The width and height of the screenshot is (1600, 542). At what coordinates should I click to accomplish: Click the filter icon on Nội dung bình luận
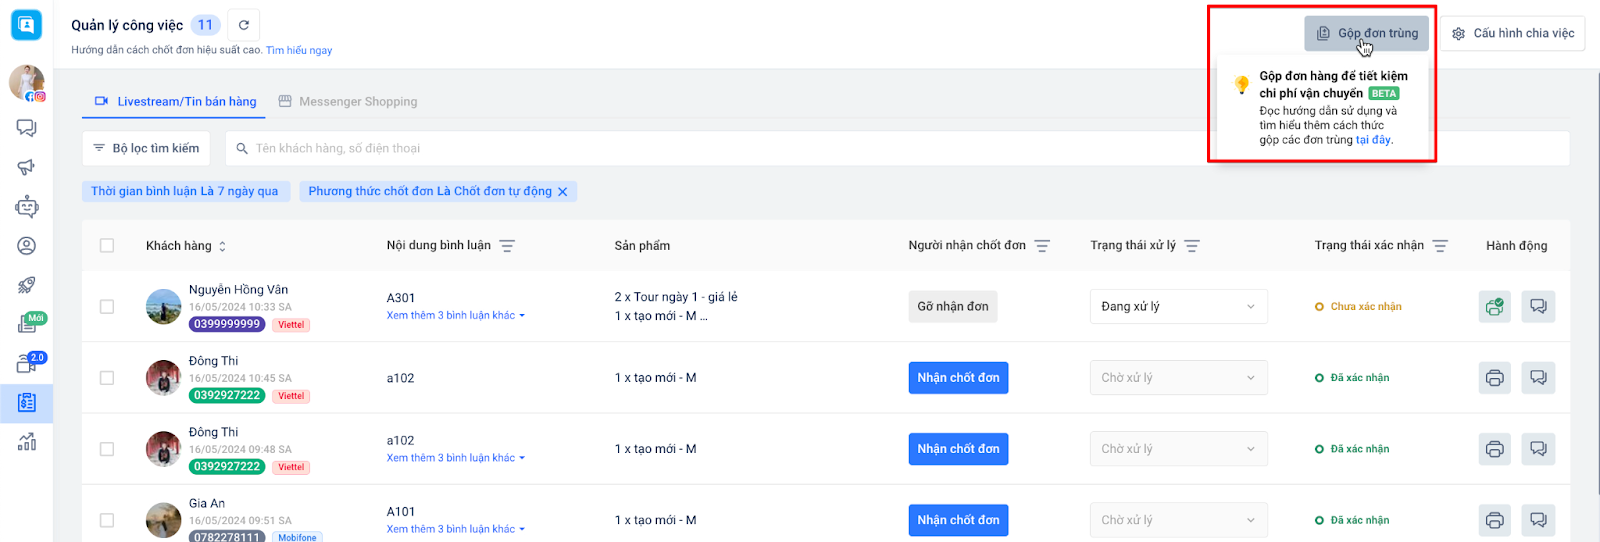coord(507,246)
